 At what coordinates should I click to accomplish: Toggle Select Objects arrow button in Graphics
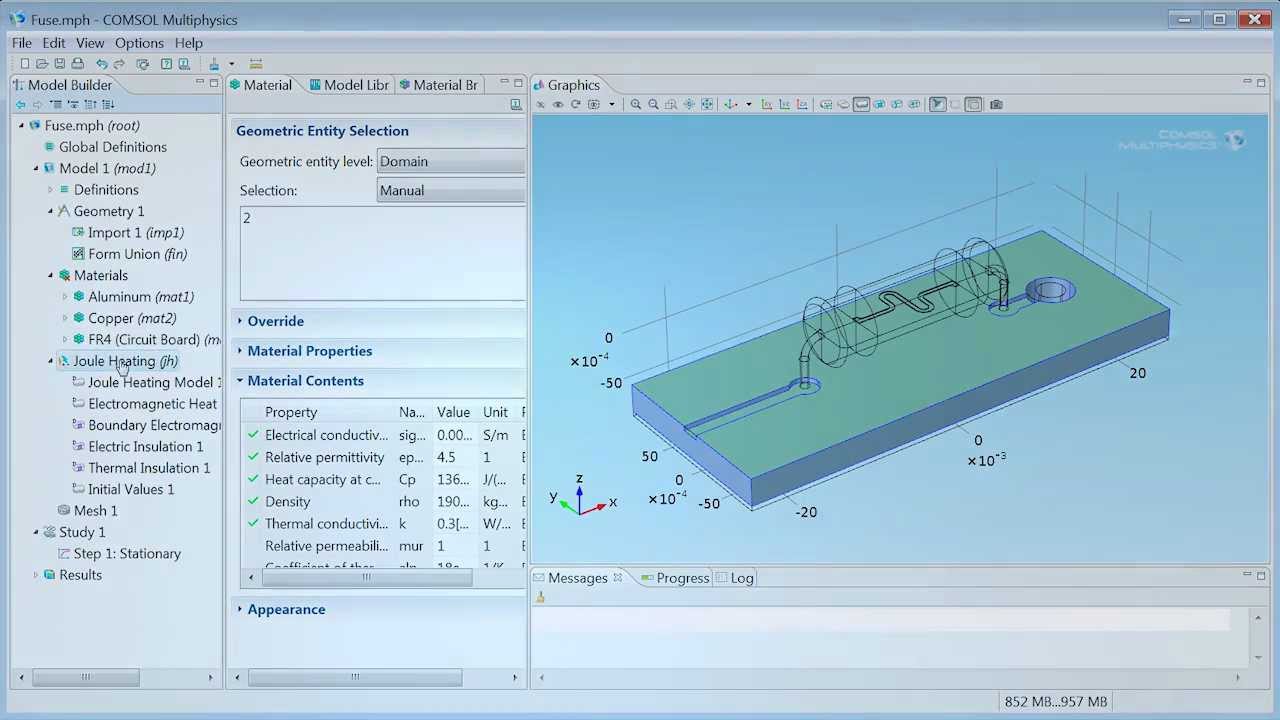tap(937, 104)
